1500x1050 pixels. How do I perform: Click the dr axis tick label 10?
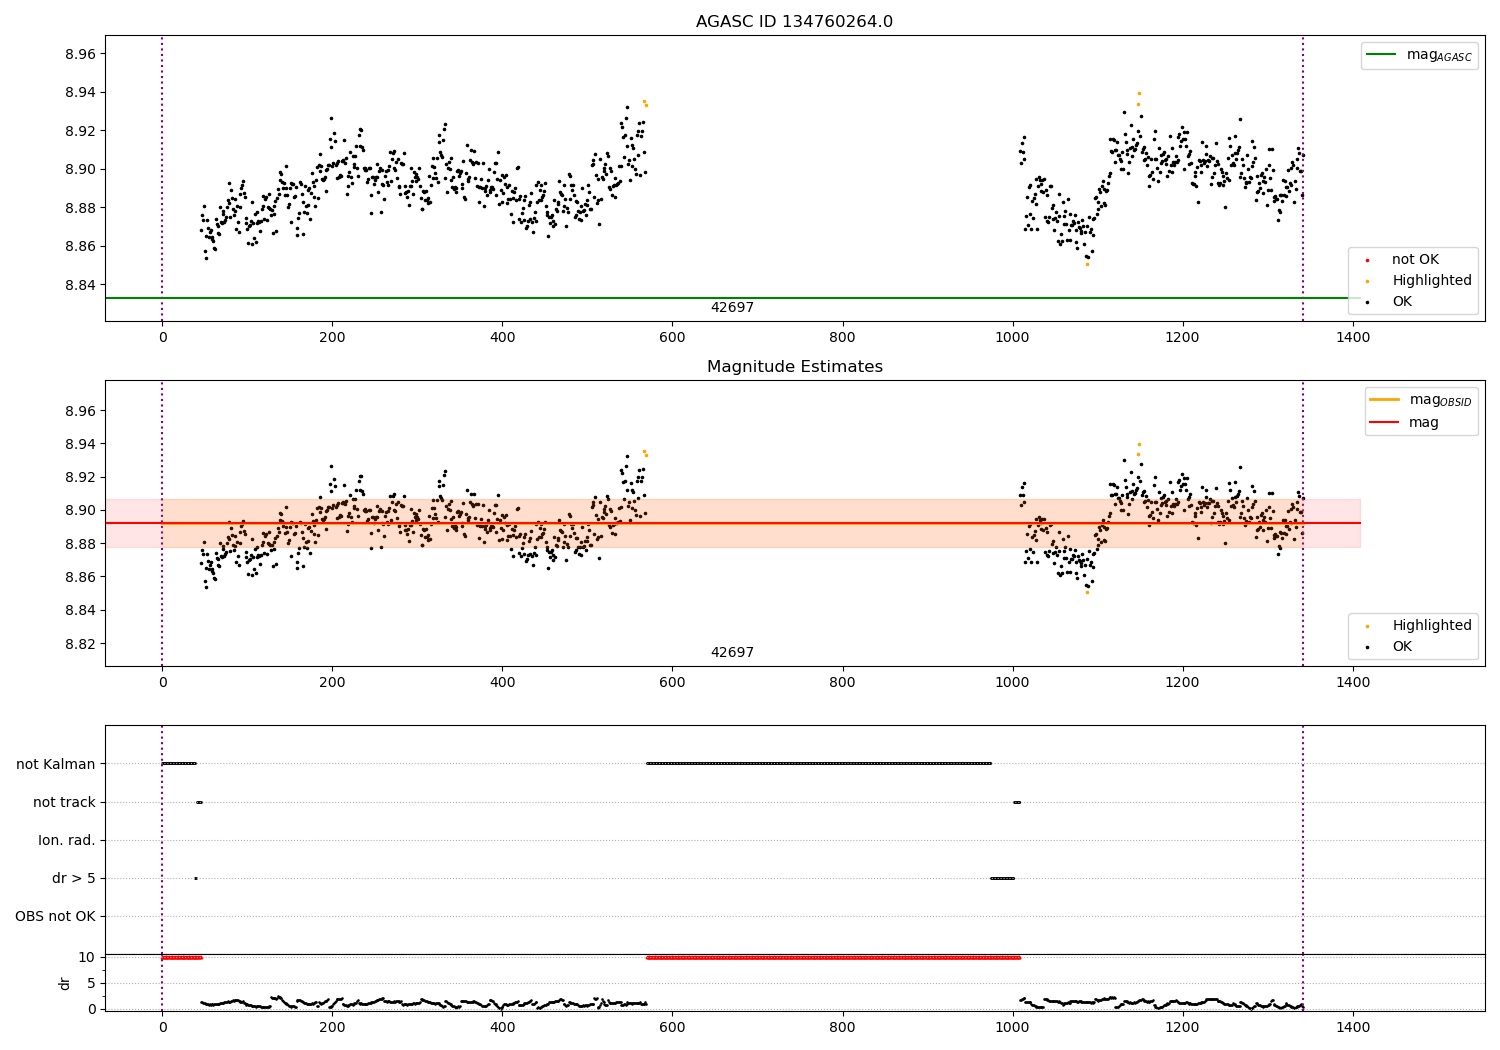pyautogui.click(x=87, y=958)
